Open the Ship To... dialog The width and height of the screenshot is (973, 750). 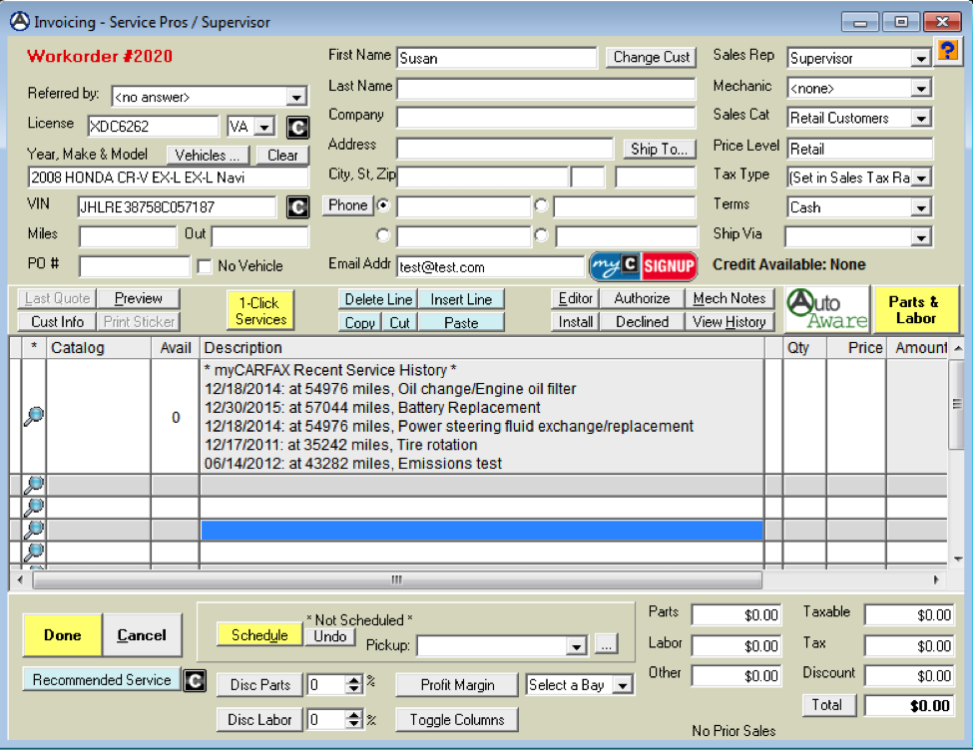[659, 149]
